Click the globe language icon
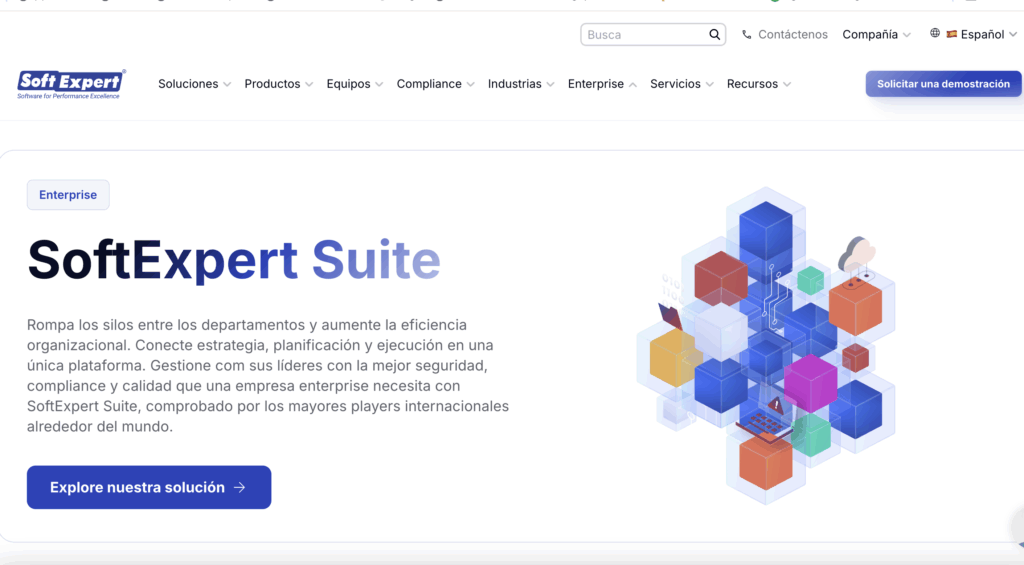Screen dimensions: 1024x565 coord(935,33)
